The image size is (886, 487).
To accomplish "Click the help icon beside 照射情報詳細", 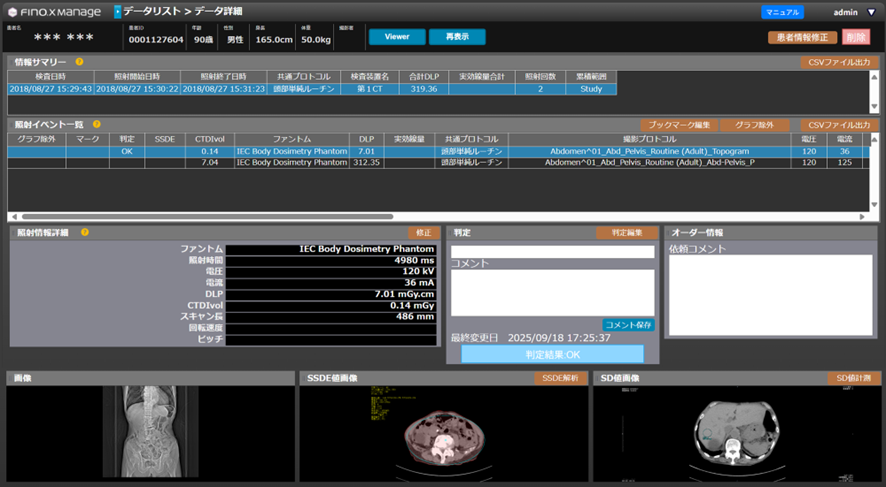I will pos(85,232).
